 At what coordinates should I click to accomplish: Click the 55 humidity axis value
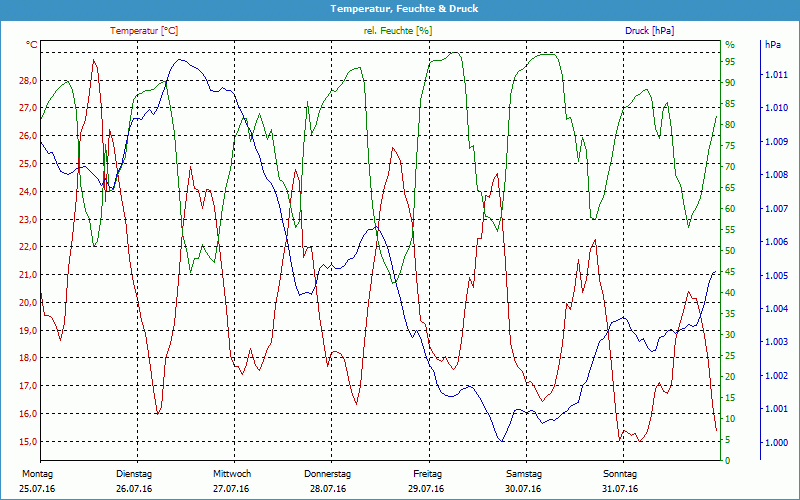point(730,230)
